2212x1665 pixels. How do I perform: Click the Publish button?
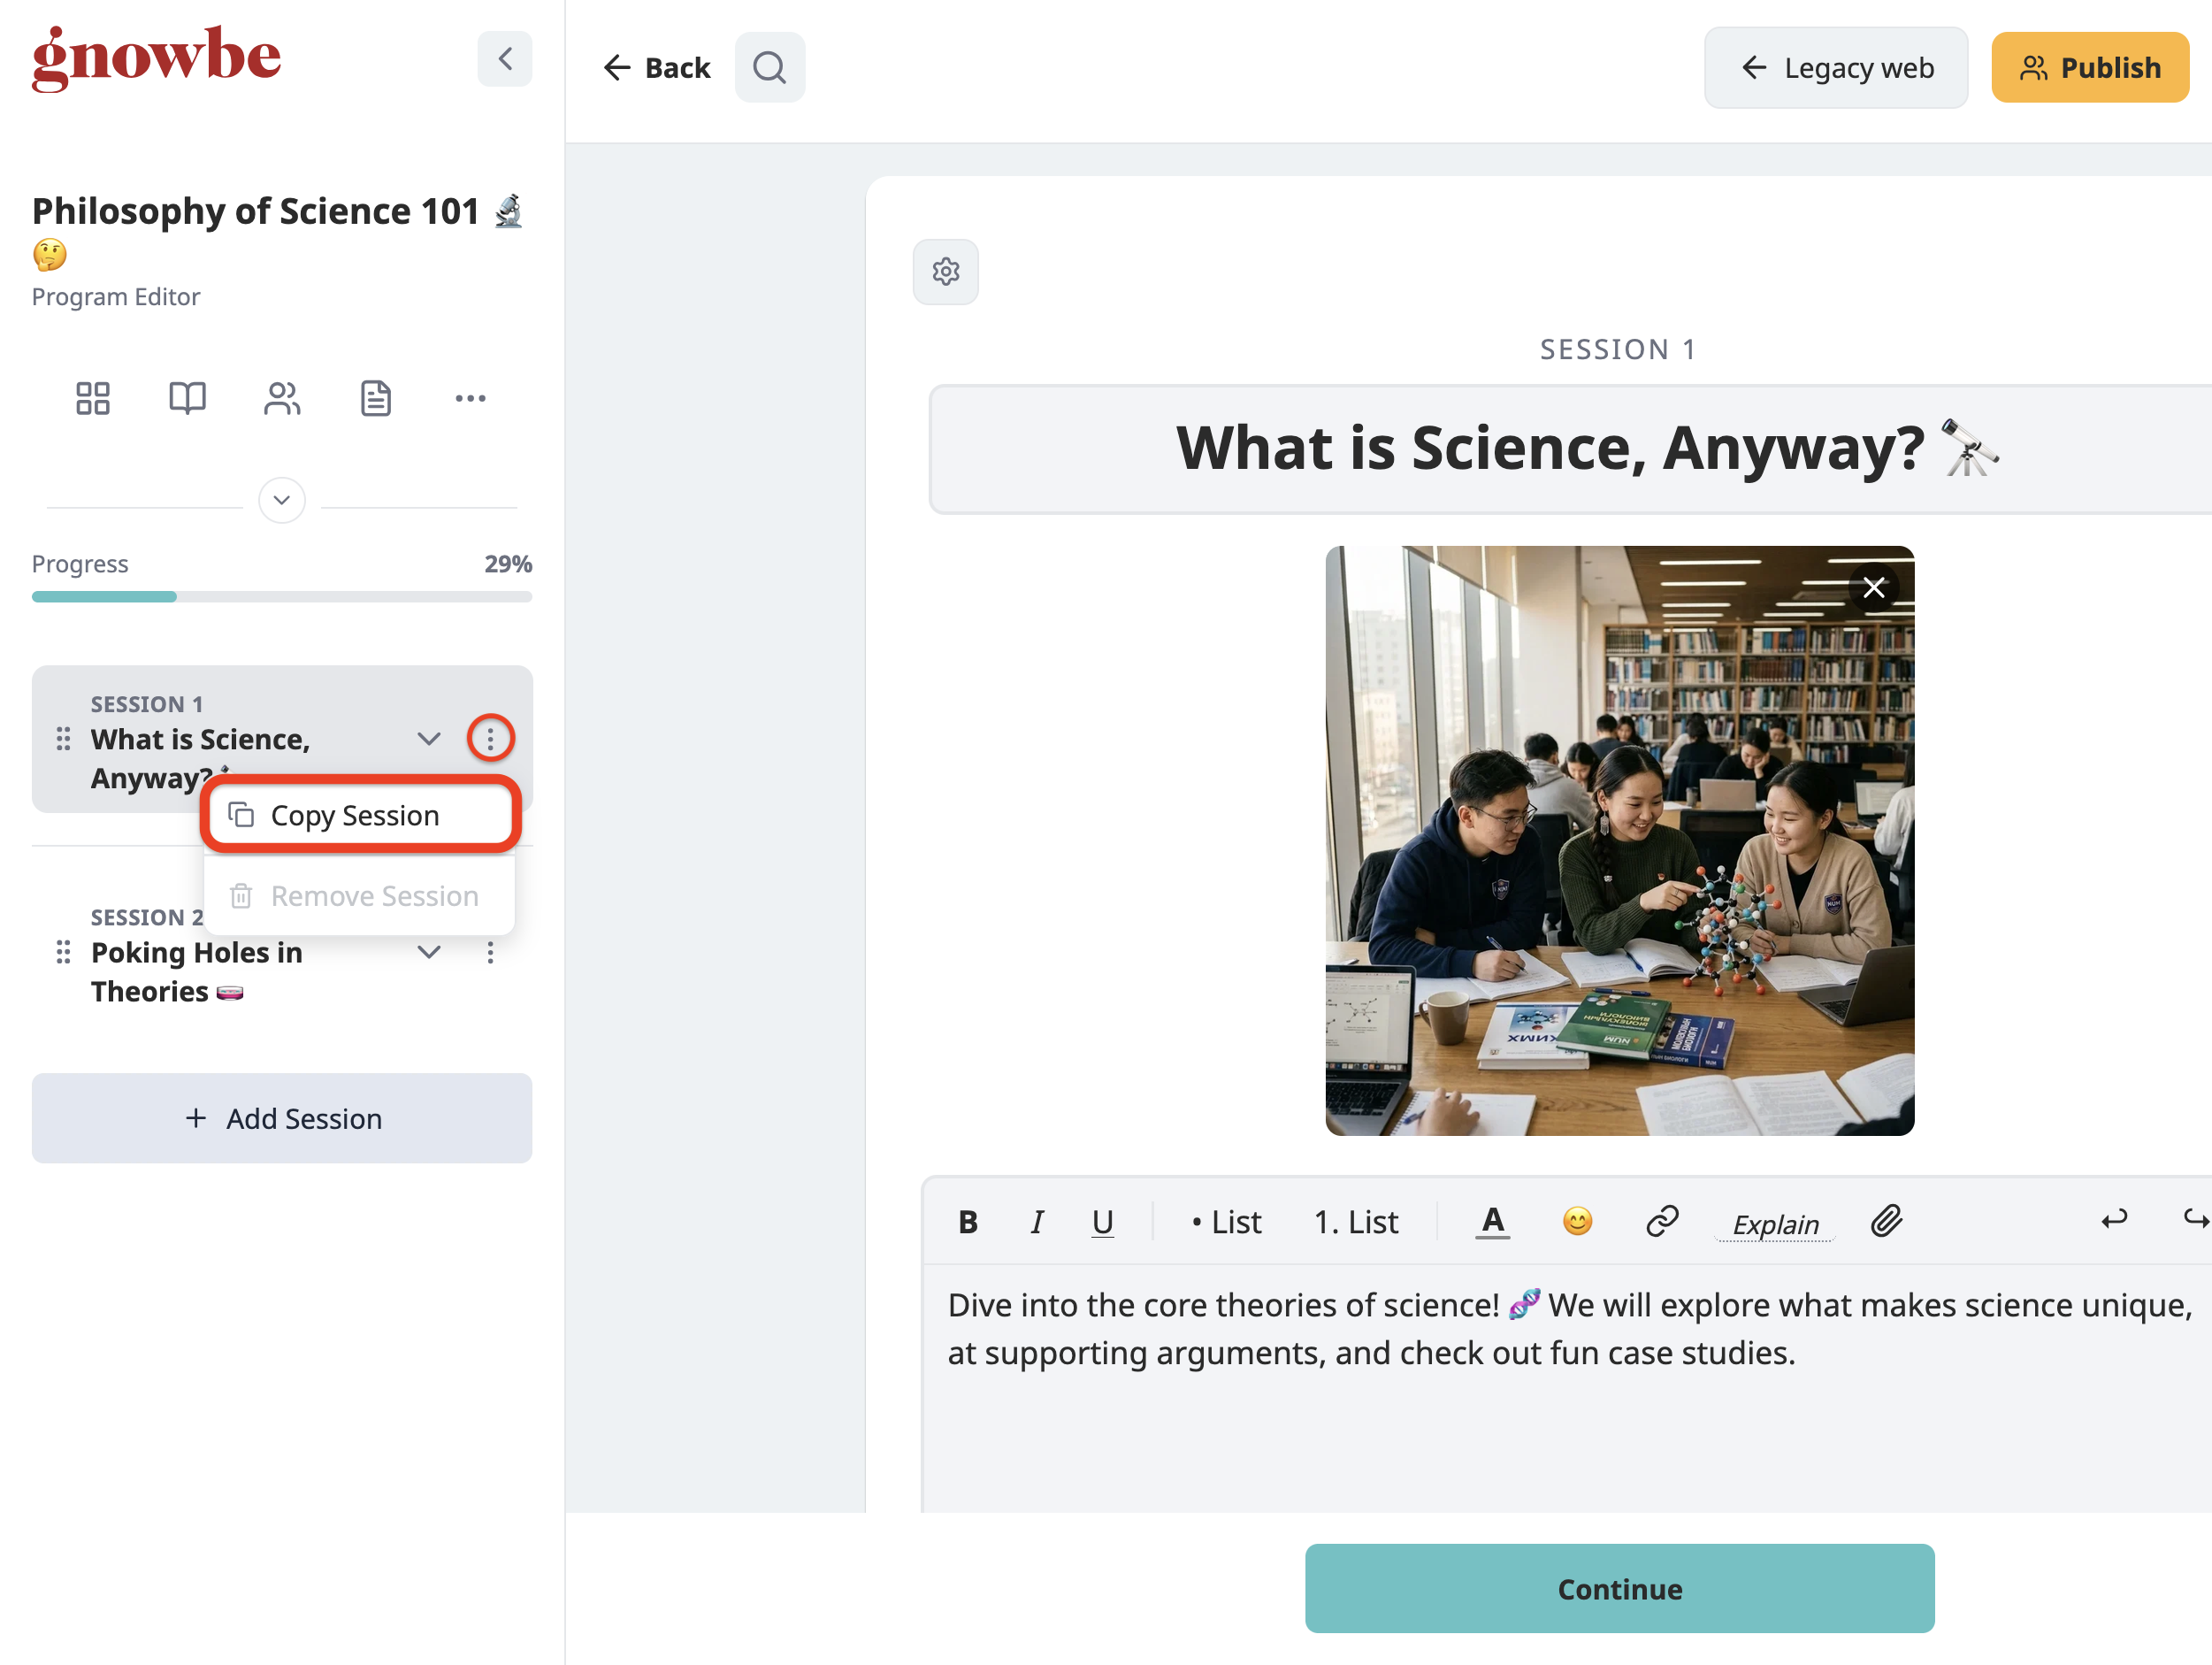(x=2089, y=67)
